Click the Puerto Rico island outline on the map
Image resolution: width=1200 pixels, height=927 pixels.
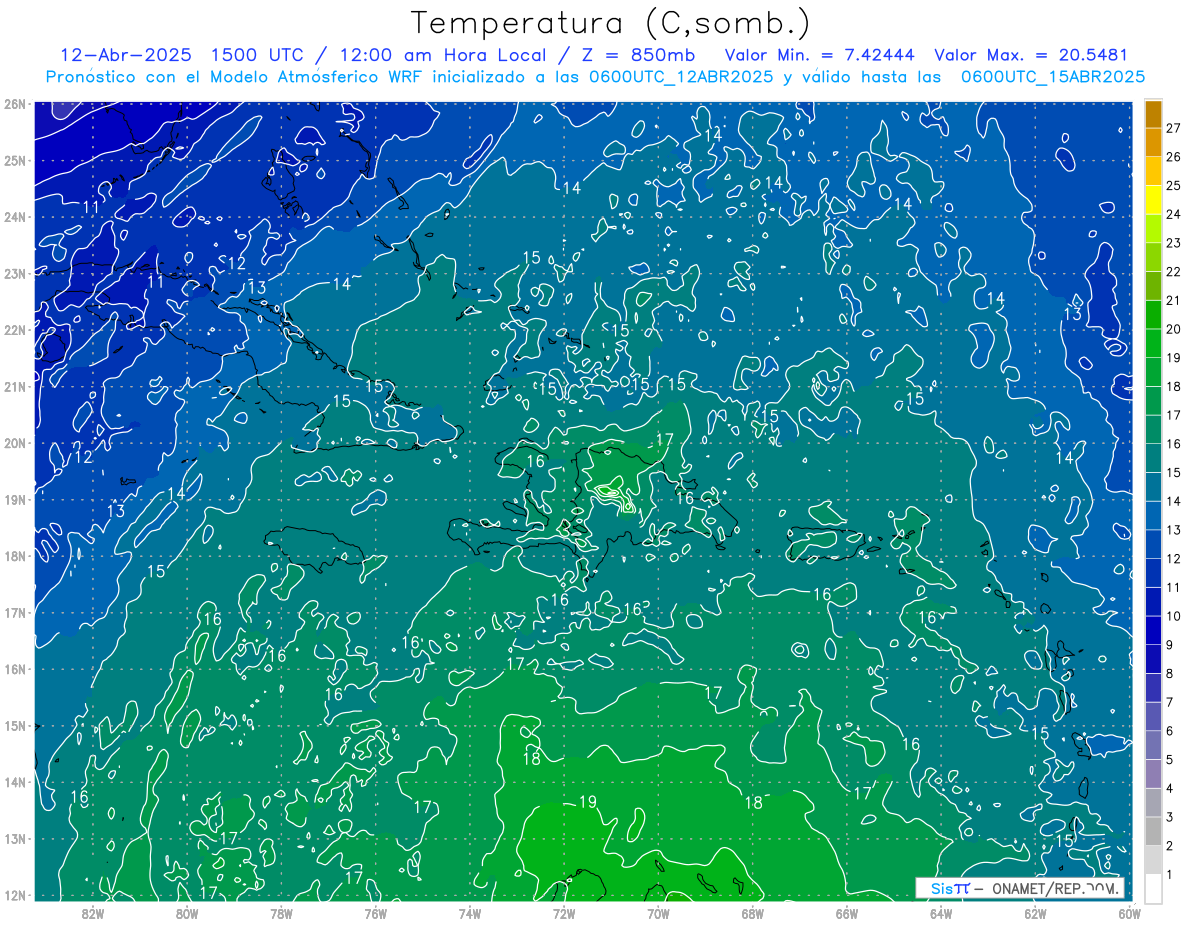click(825, 544)
